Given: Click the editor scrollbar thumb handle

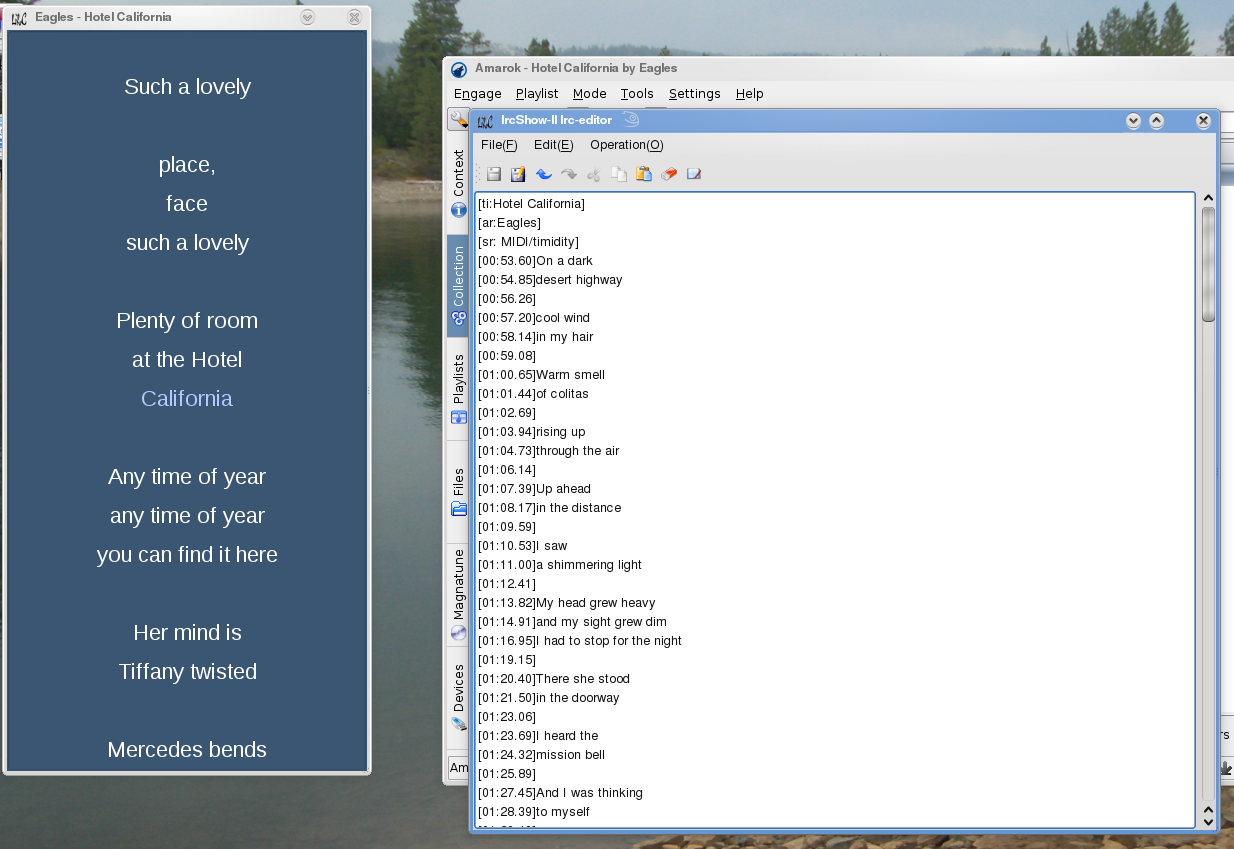Looking at the screenshot, I should click(1208, 264).
